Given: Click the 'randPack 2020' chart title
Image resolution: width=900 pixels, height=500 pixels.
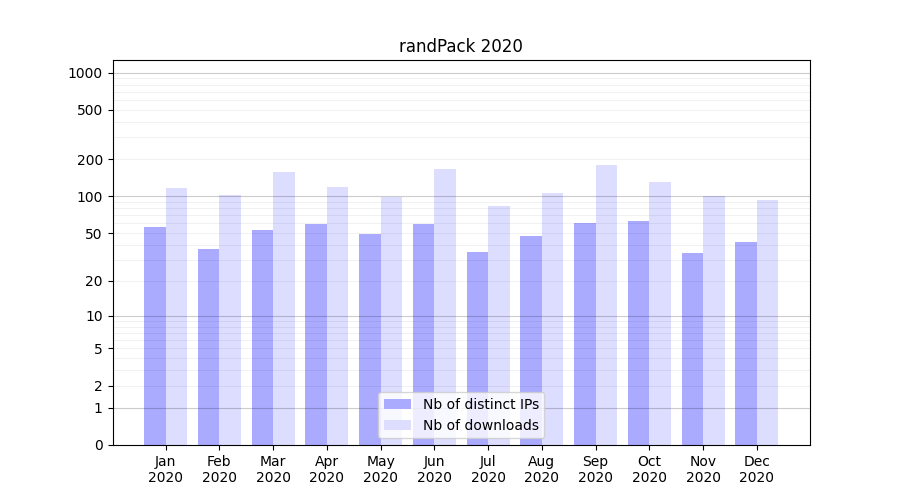Looking at the screenshot, I should point(460,46).
